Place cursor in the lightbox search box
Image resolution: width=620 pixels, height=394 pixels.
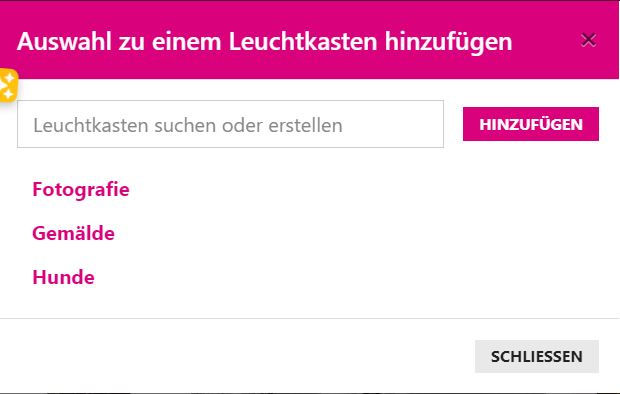(x=230, y=124)
